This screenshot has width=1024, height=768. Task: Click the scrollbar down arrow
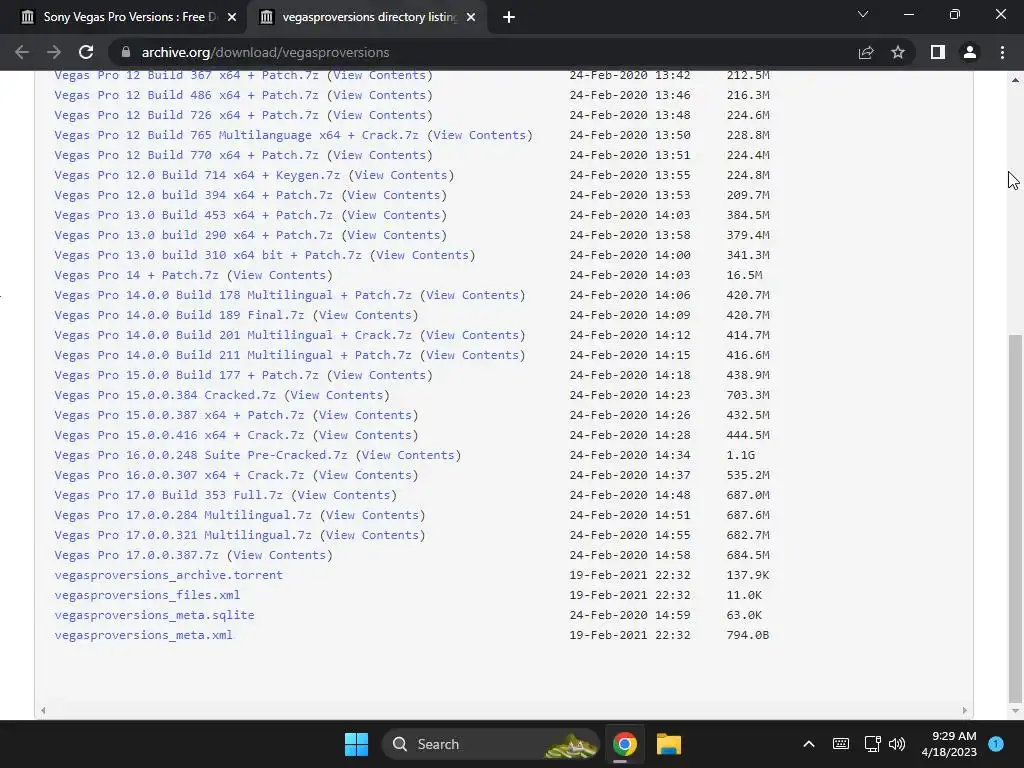[x=1015, y=711]
